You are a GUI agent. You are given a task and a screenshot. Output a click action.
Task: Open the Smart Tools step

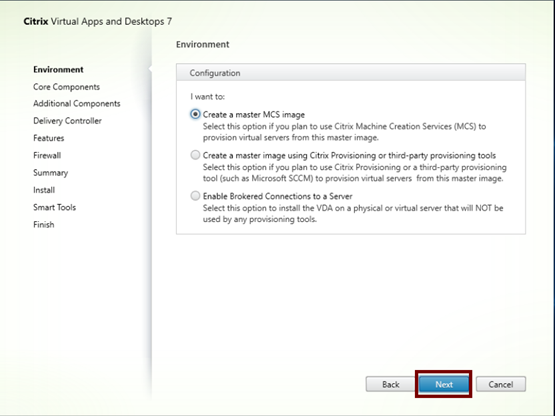55,207
